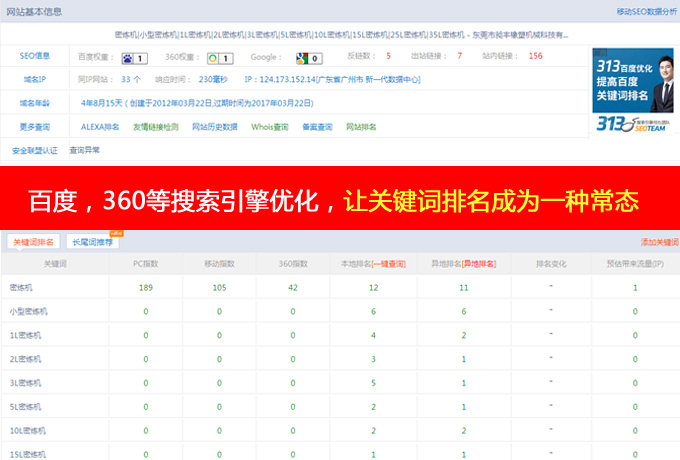This screenshot has width=680, height=460.
Task: Open the 友情链接检测 link
Action: click(156, 127)
